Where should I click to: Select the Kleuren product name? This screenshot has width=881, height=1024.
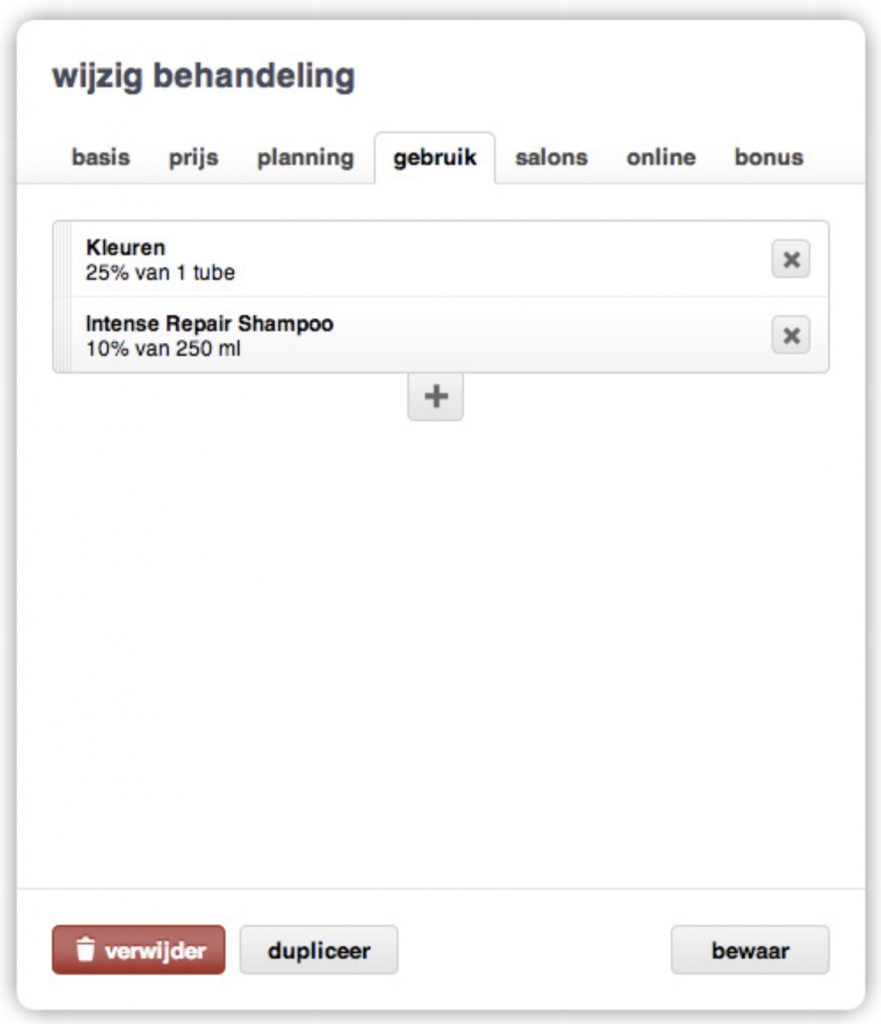tap(126, 248)
